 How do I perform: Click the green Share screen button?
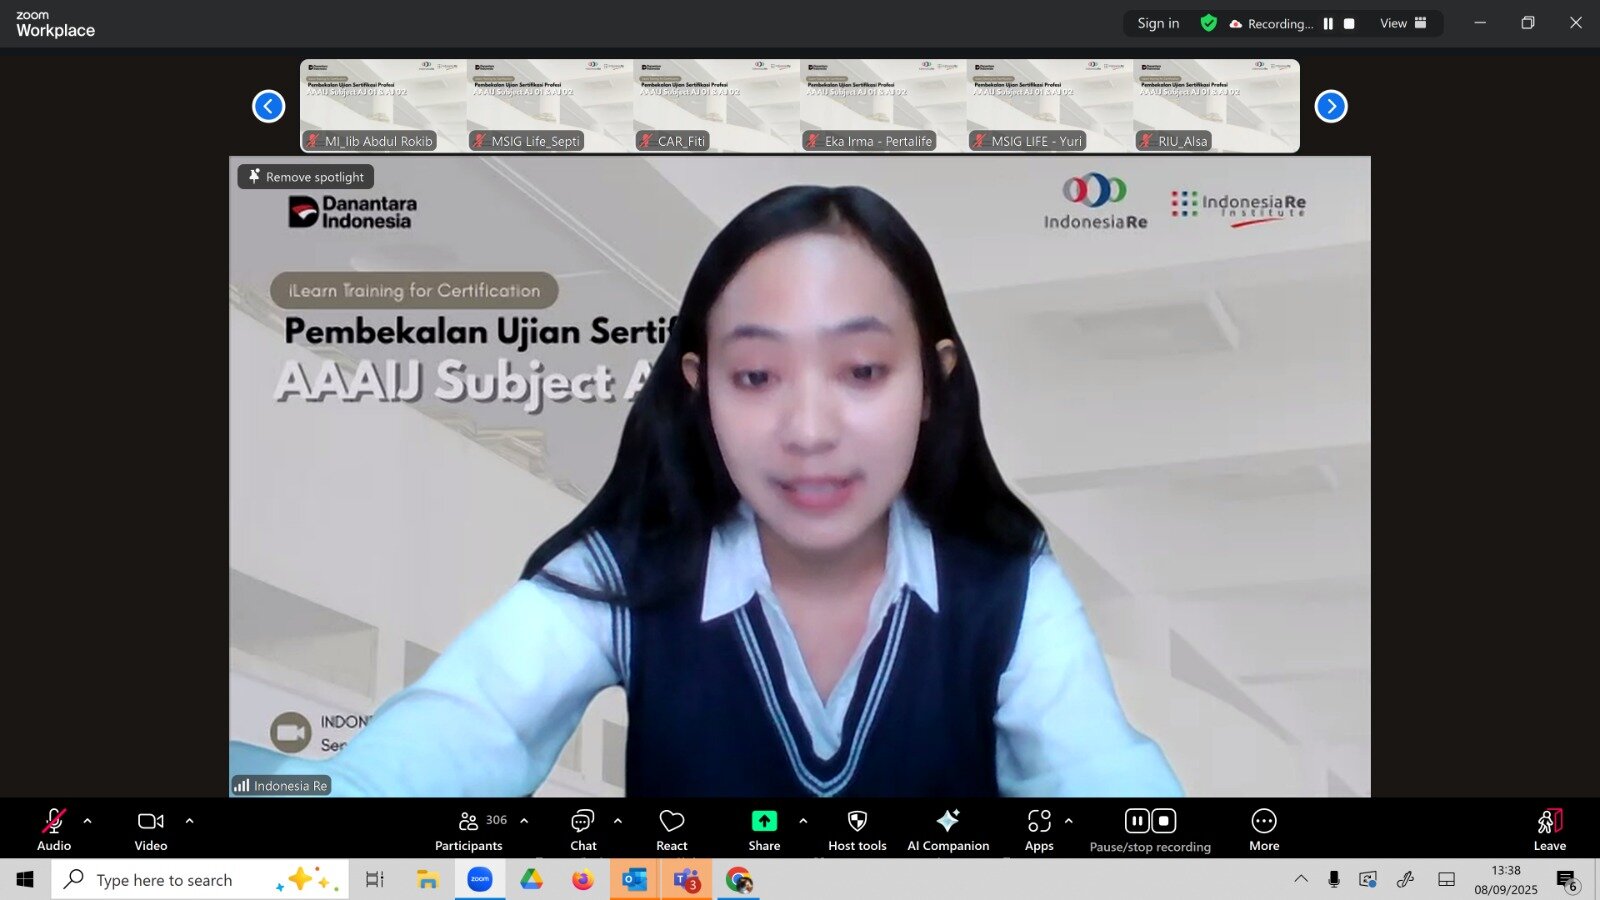point(764,830)
